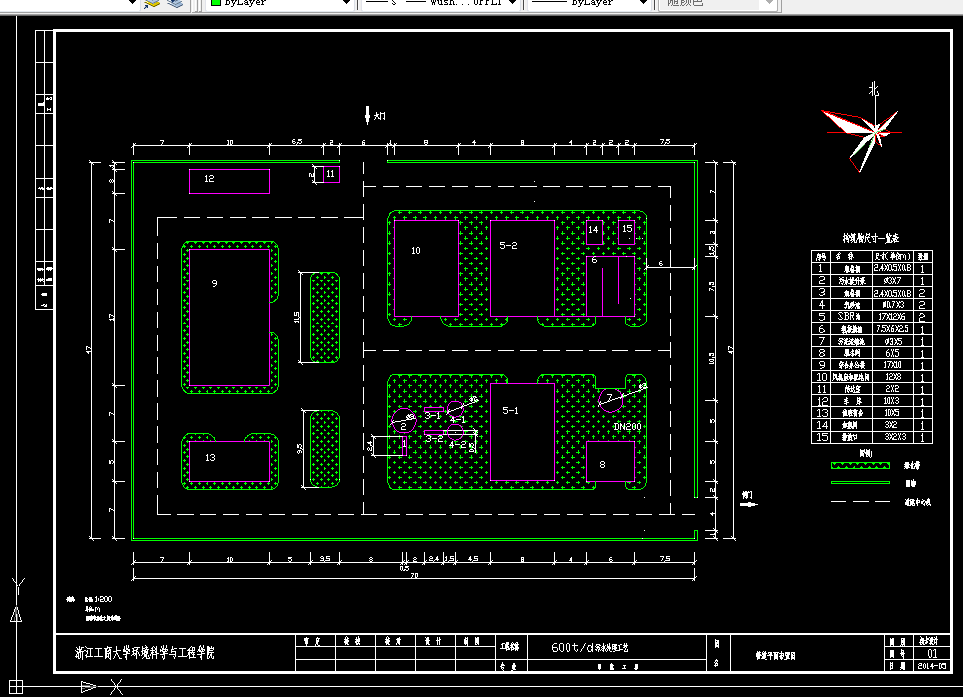Select the building labeled 13
The width and height of the screenshot is (963, 697).
point(229,461)
